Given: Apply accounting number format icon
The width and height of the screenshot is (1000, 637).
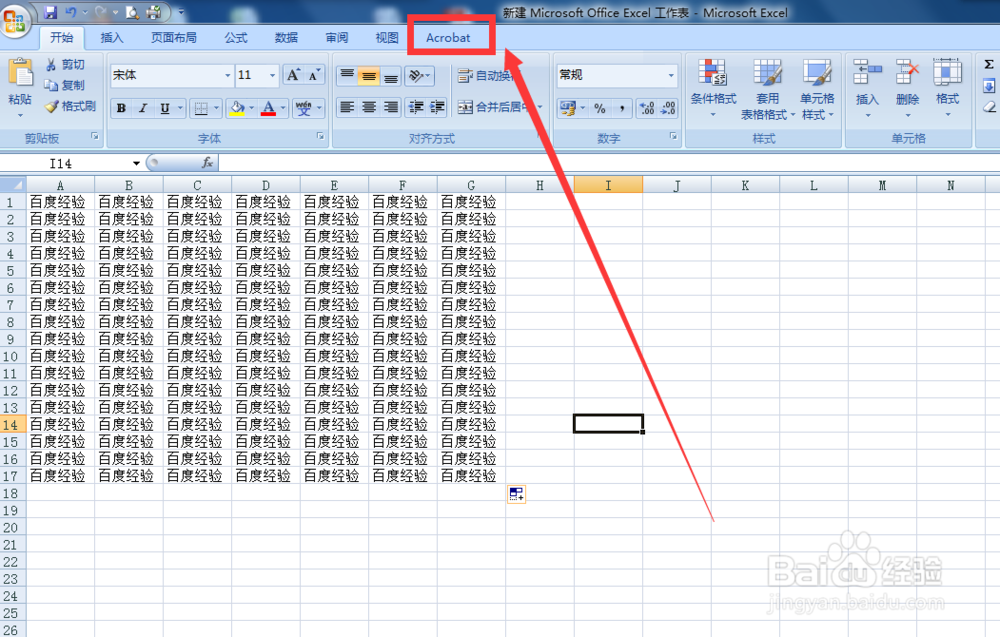Looking at the screenshot, I should [568, 108].
